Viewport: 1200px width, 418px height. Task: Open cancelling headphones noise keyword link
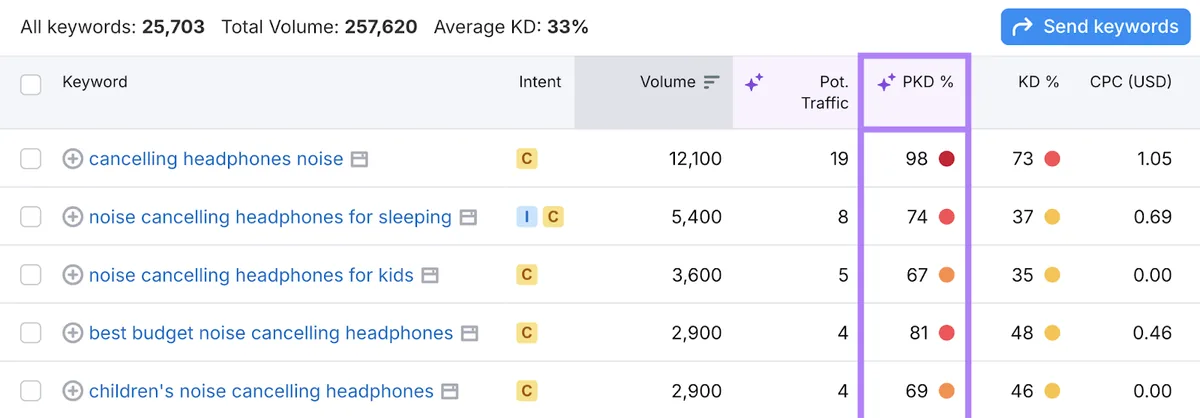216,159
